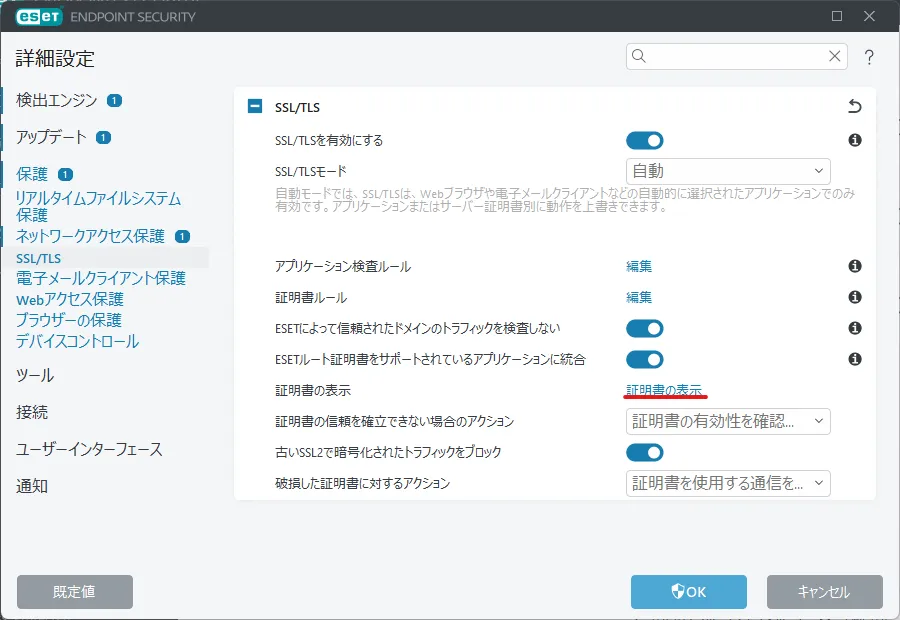Toggle SSL/TLSを有効にする switch

click(644, 141)
